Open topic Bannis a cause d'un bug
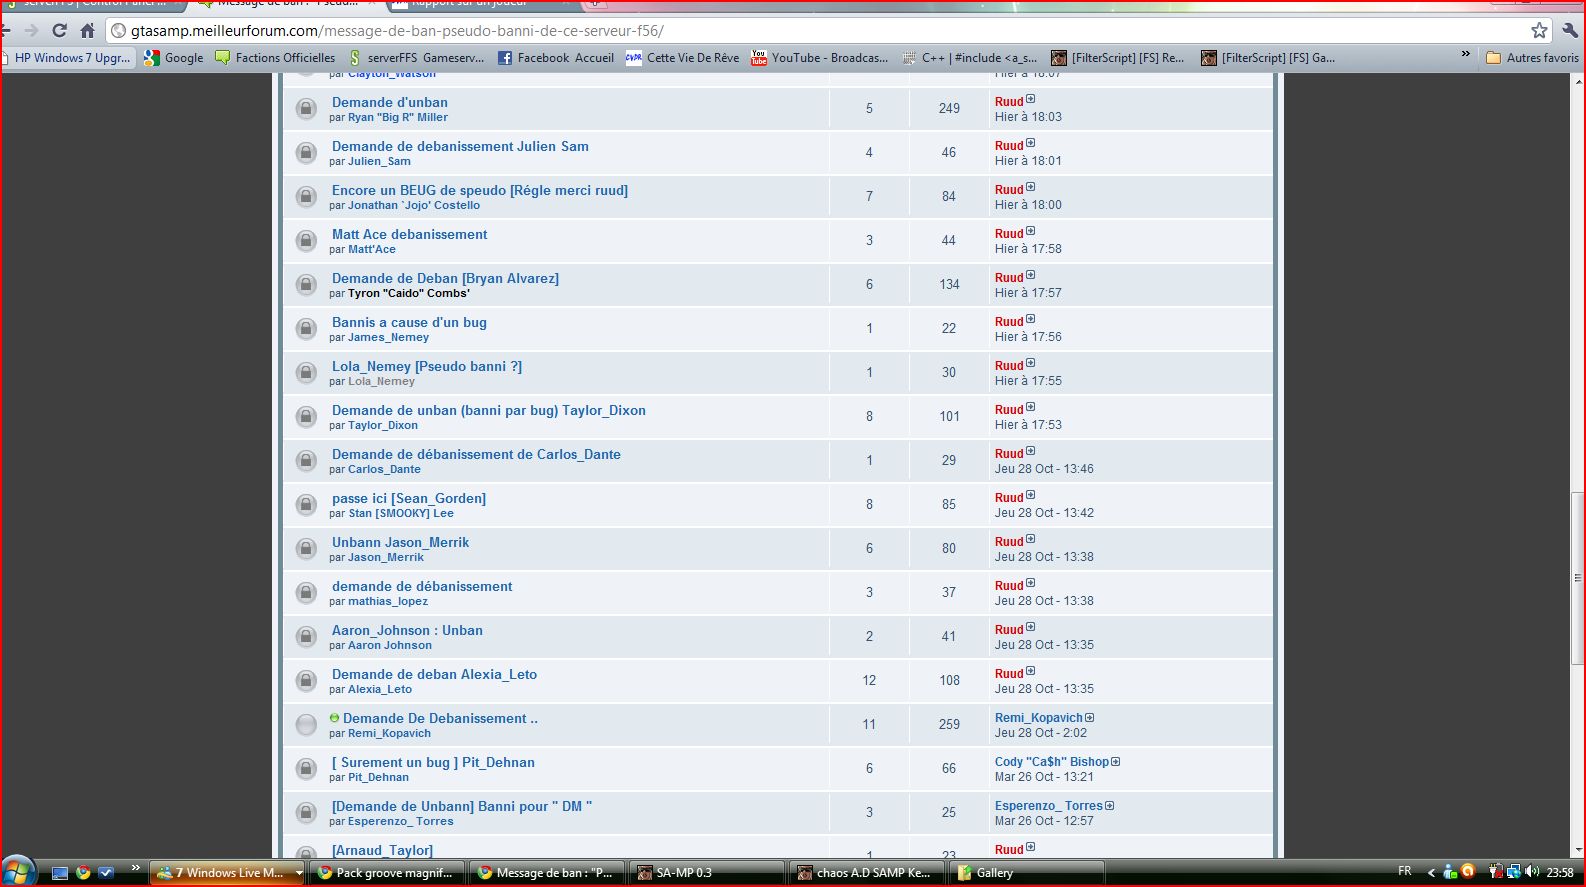1586x887 pixels. [x=409, y=322]
